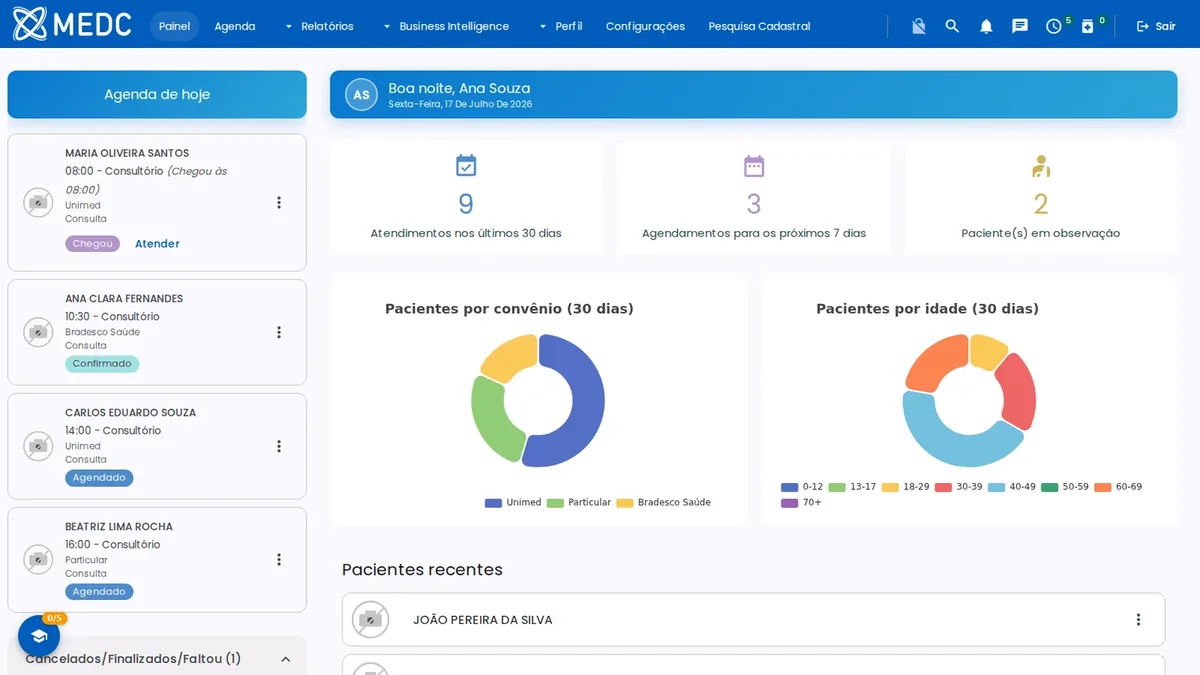Click Paciente(s) em observação text

(1041, 233)
